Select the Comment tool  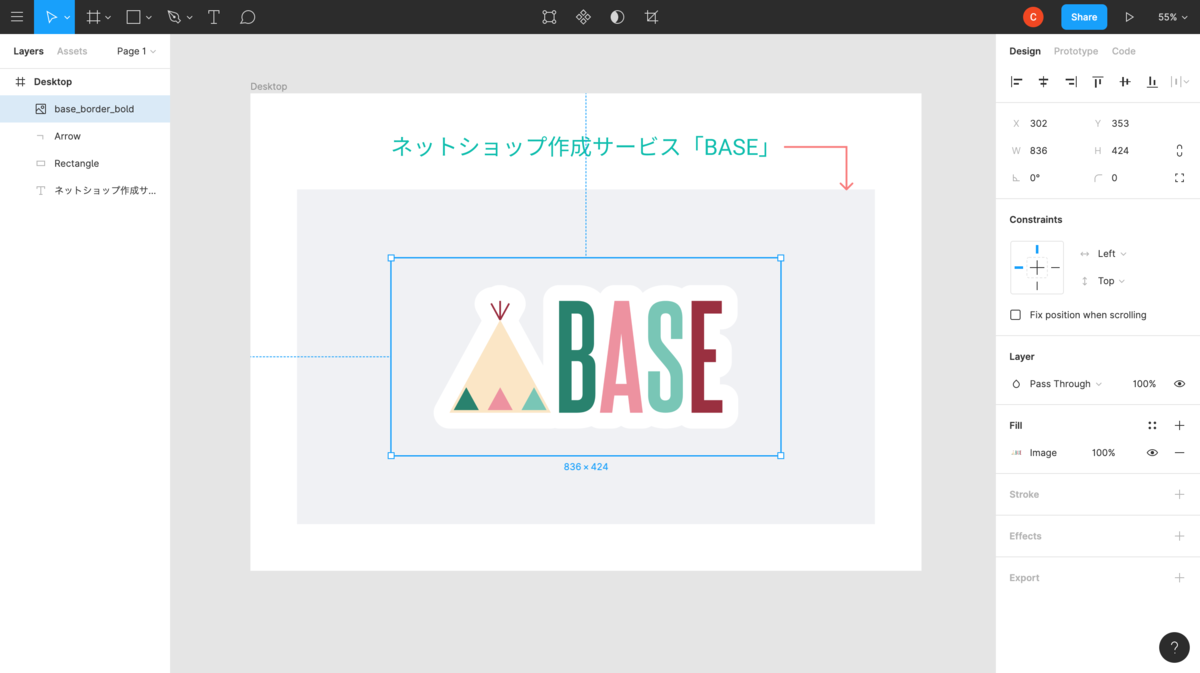pos(248,17)
